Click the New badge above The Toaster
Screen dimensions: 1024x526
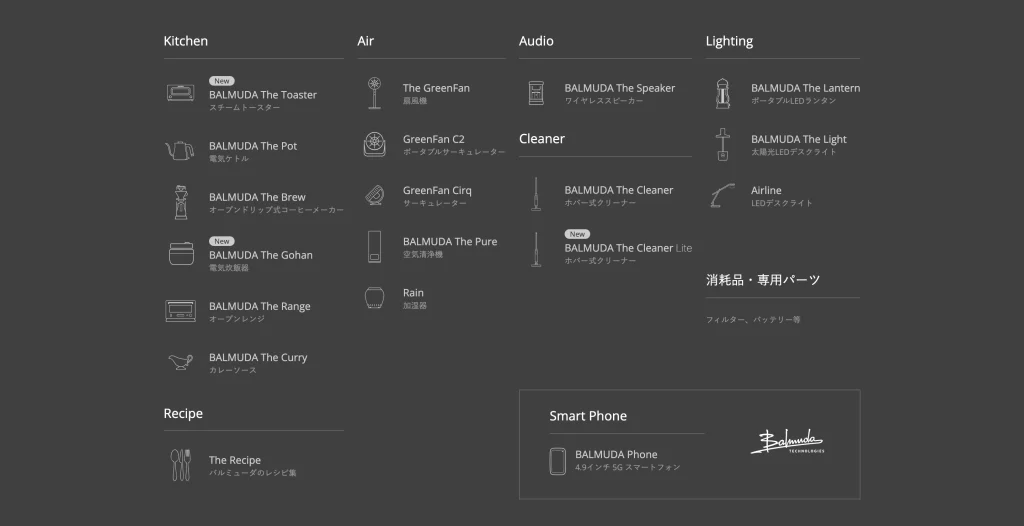coord(221,81)
